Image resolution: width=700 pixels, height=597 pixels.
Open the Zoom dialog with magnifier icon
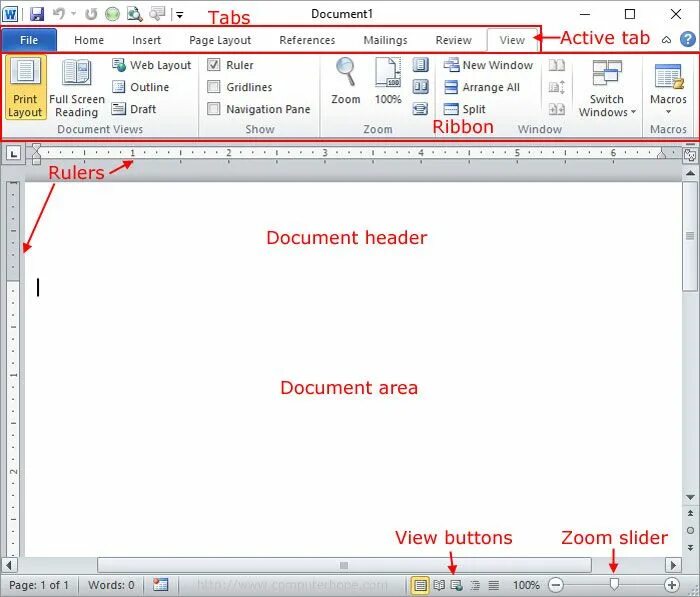(x=346, y=81)
